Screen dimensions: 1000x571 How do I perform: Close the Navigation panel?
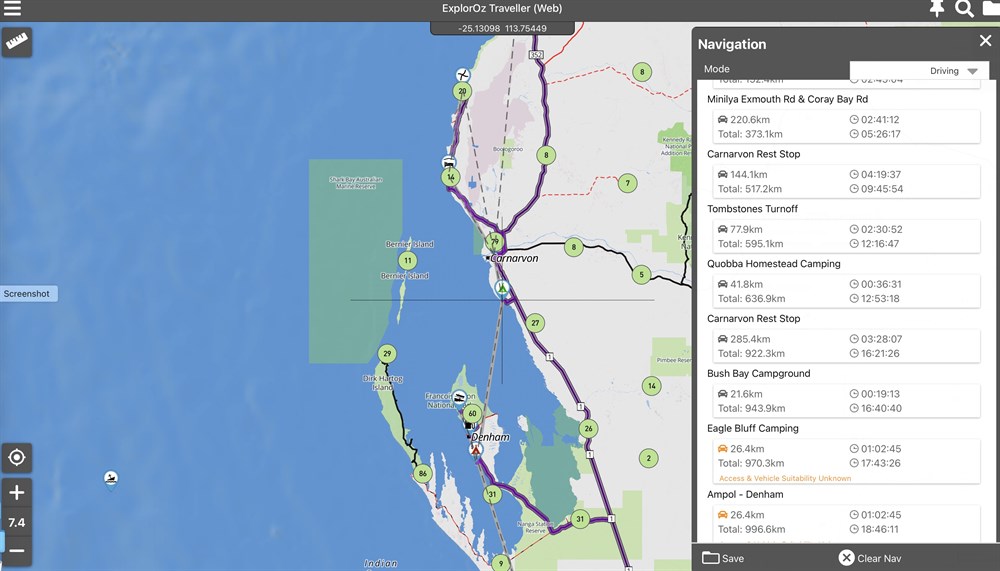coord(985,41)
